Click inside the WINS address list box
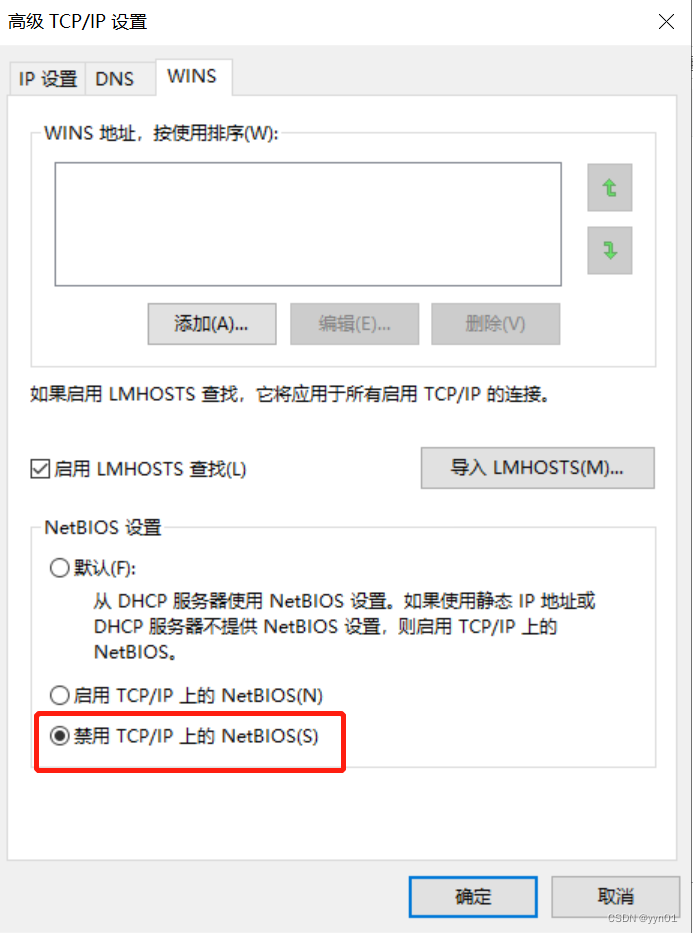 [x=308, y=224]
